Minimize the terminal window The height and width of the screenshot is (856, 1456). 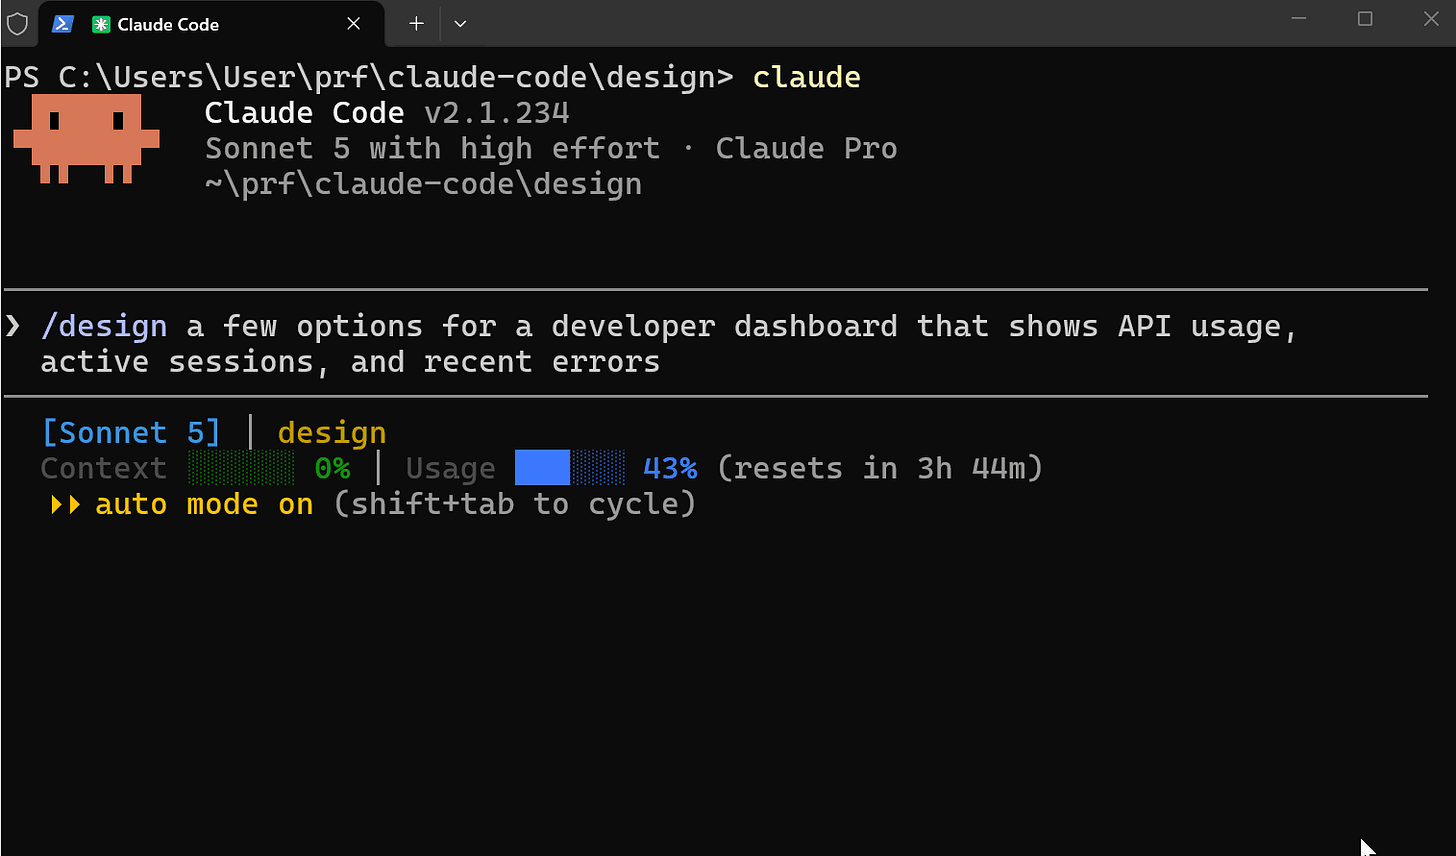coord(1299,19)
